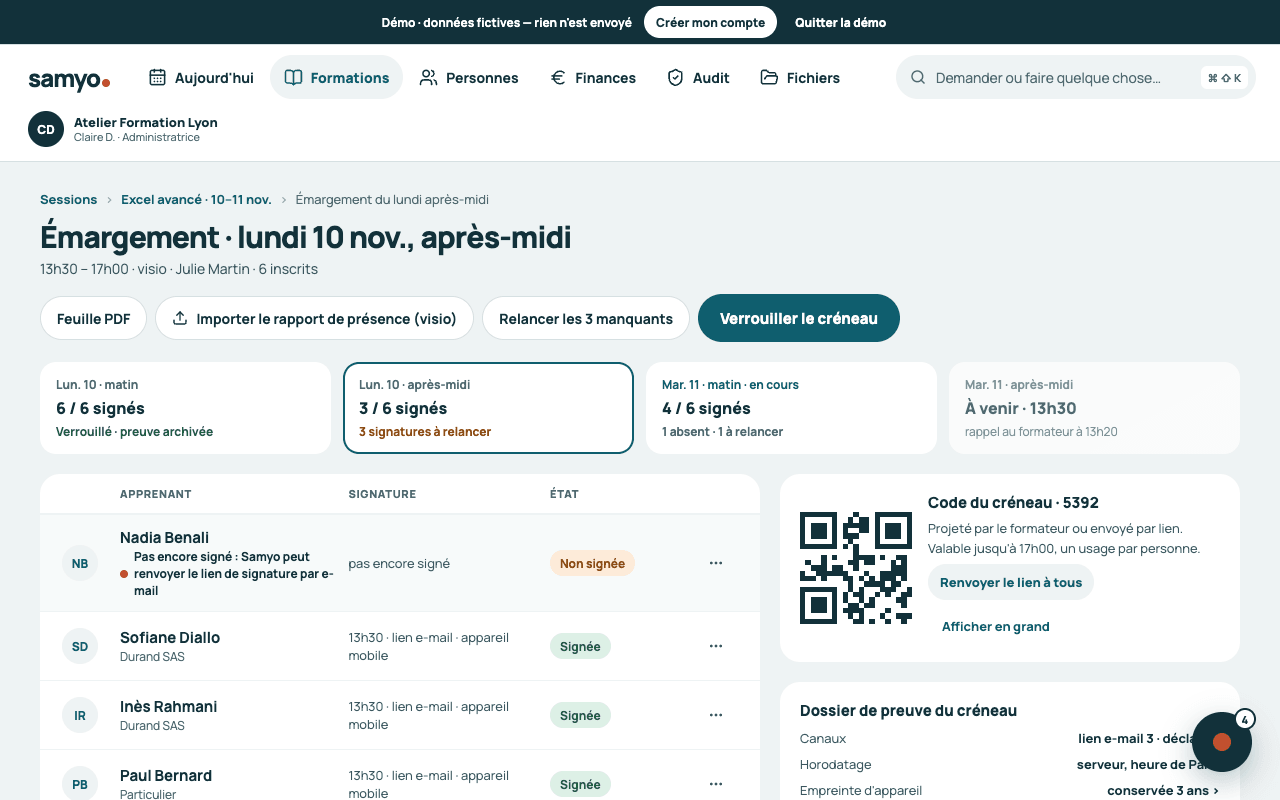Click the IR avatar of Inès Rahmani

pos(80,715)
